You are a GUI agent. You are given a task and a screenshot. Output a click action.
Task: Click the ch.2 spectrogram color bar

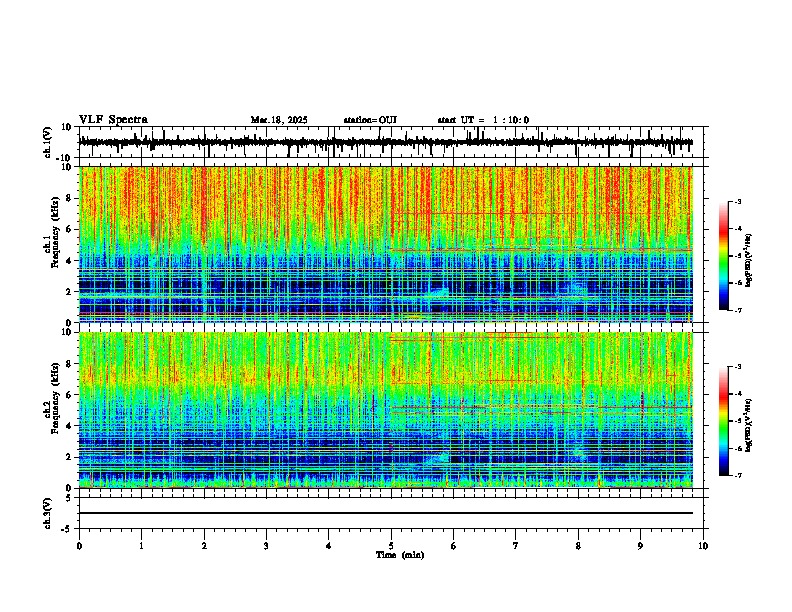pos(724,421)
